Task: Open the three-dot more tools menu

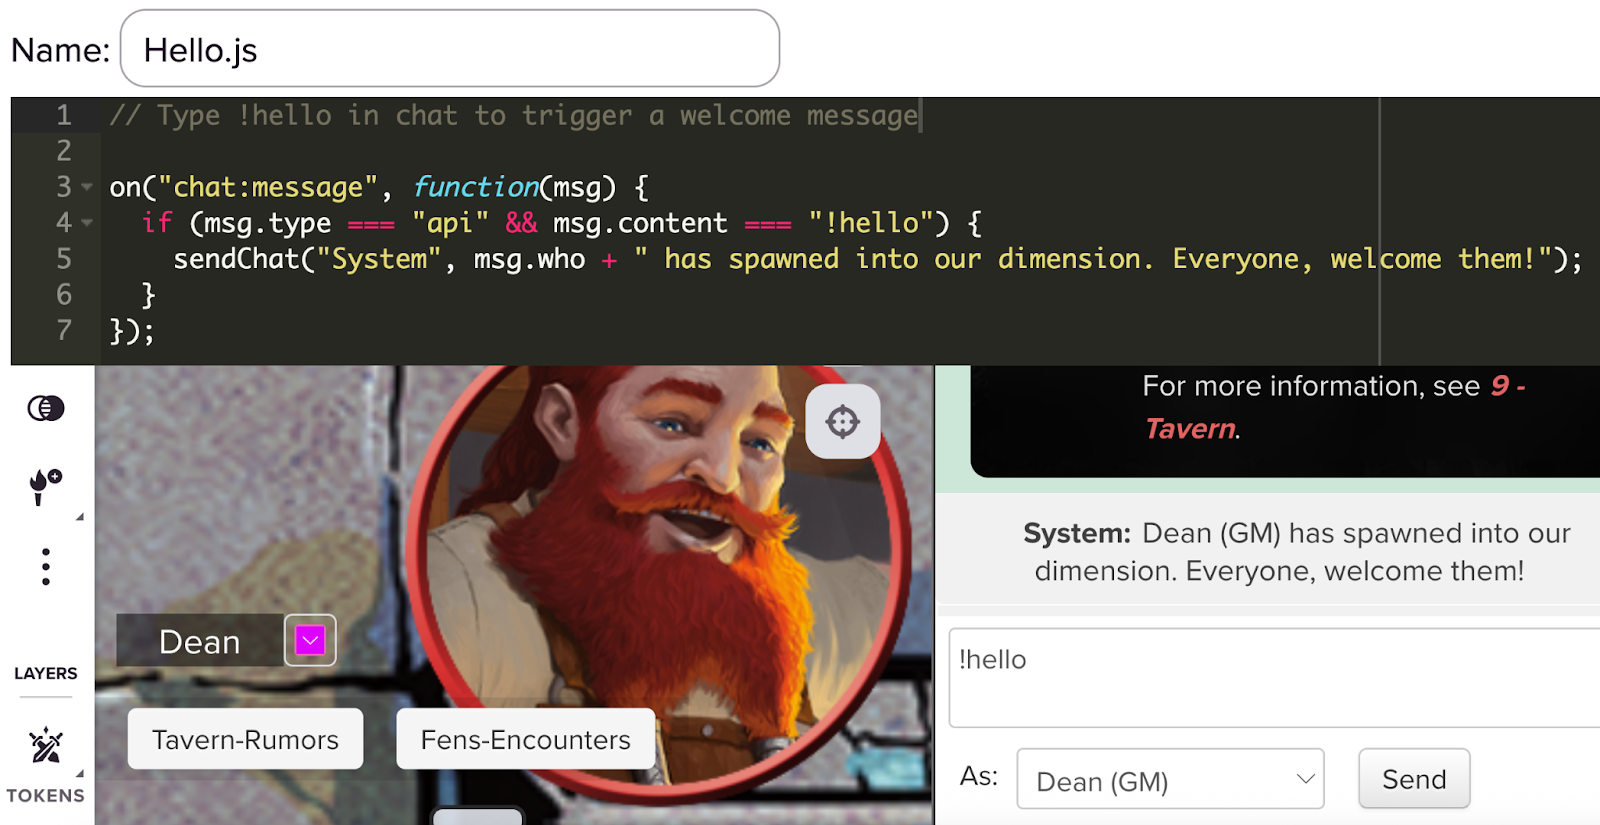Action: tap(46, 567)
